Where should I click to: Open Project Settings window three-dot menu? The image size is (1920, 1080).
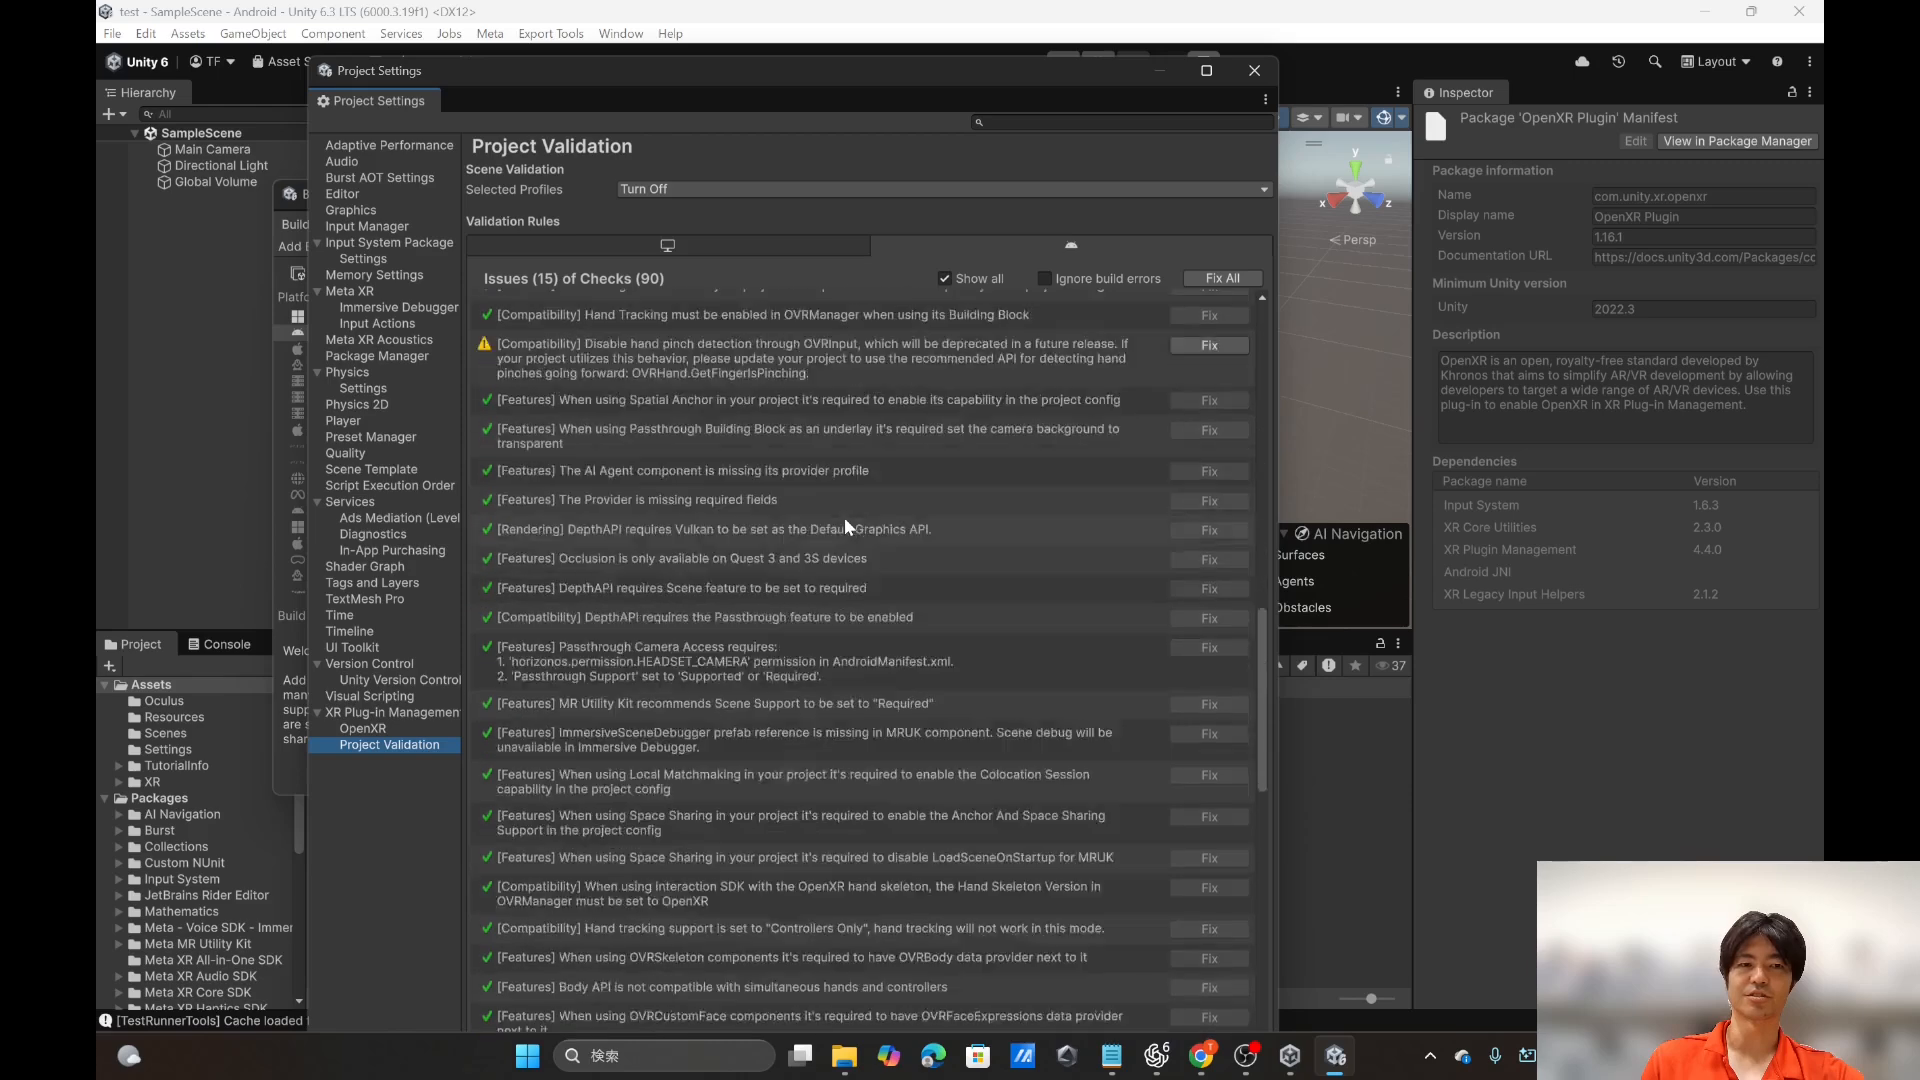point(1265,100)
